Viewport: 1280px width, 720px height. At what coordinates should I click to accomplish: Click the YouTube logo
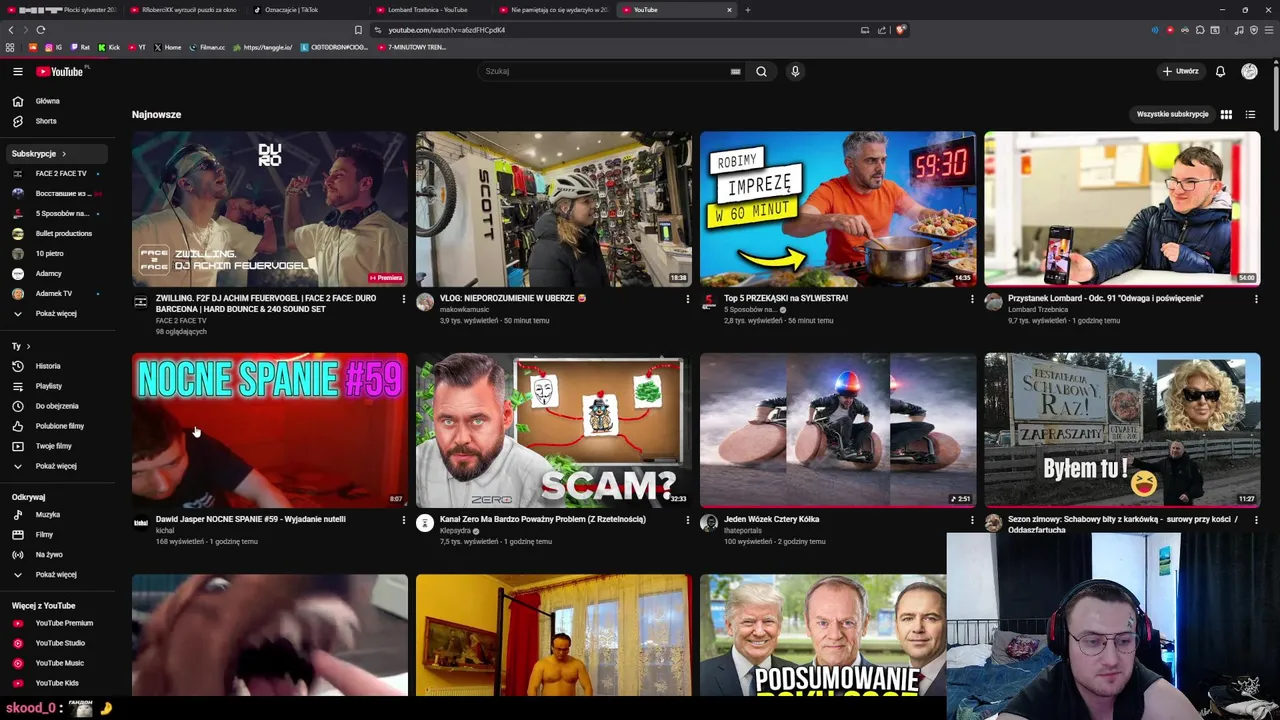62,71
